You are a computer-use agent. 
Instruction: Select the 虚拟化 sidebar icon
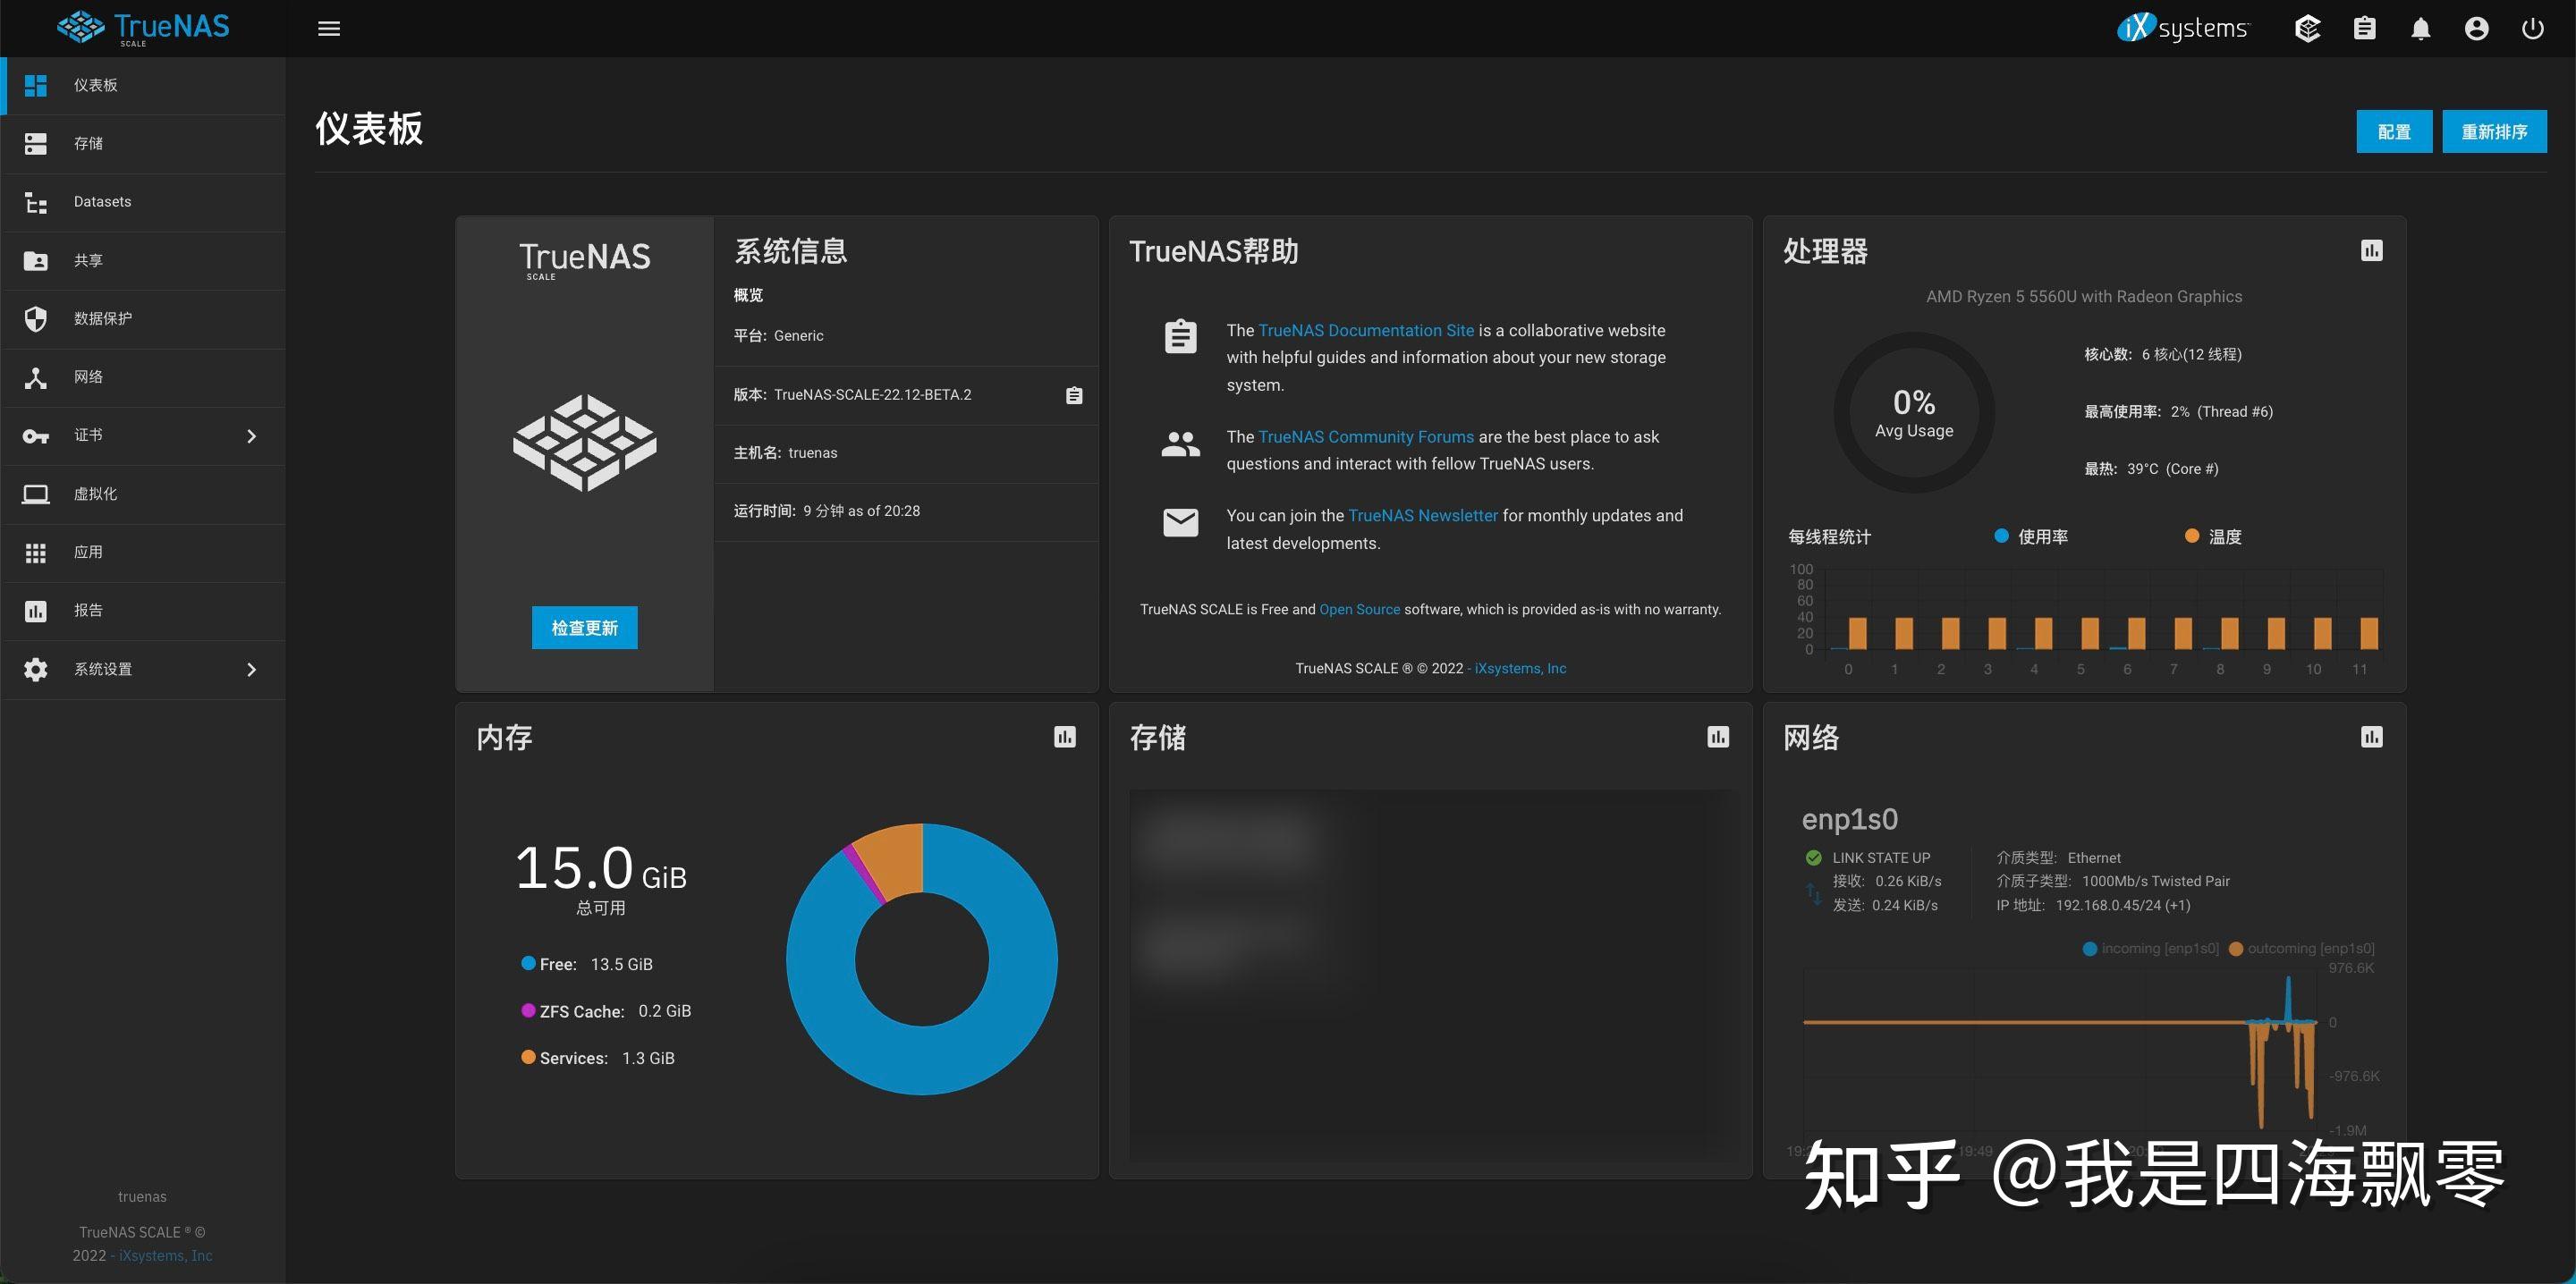point(36,493)
